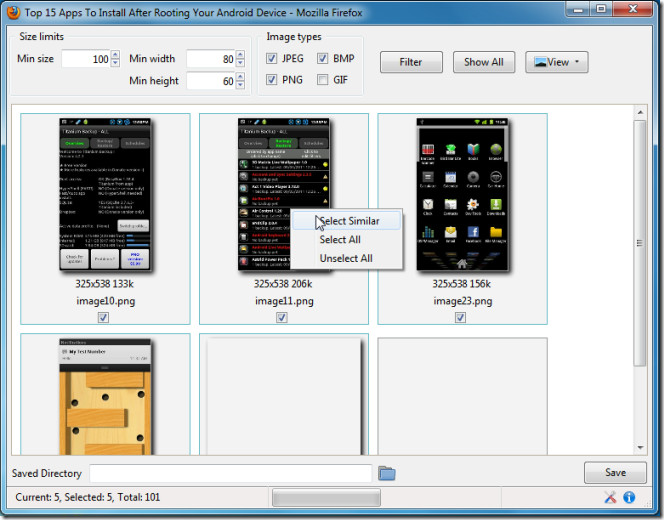Increase Min width with the up spinner

click(x=240, y=55)
